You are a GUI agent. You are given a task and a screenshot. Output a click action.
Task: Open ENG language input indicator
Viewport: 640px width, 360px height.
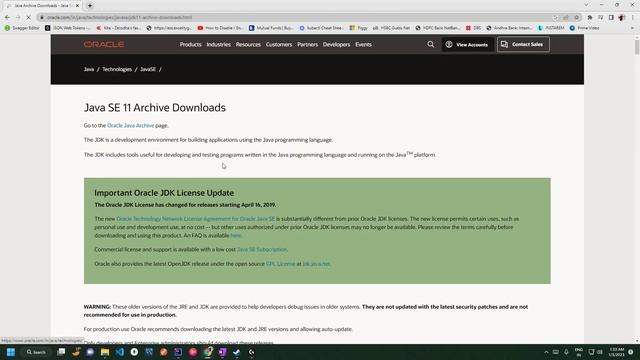(579, 352)
